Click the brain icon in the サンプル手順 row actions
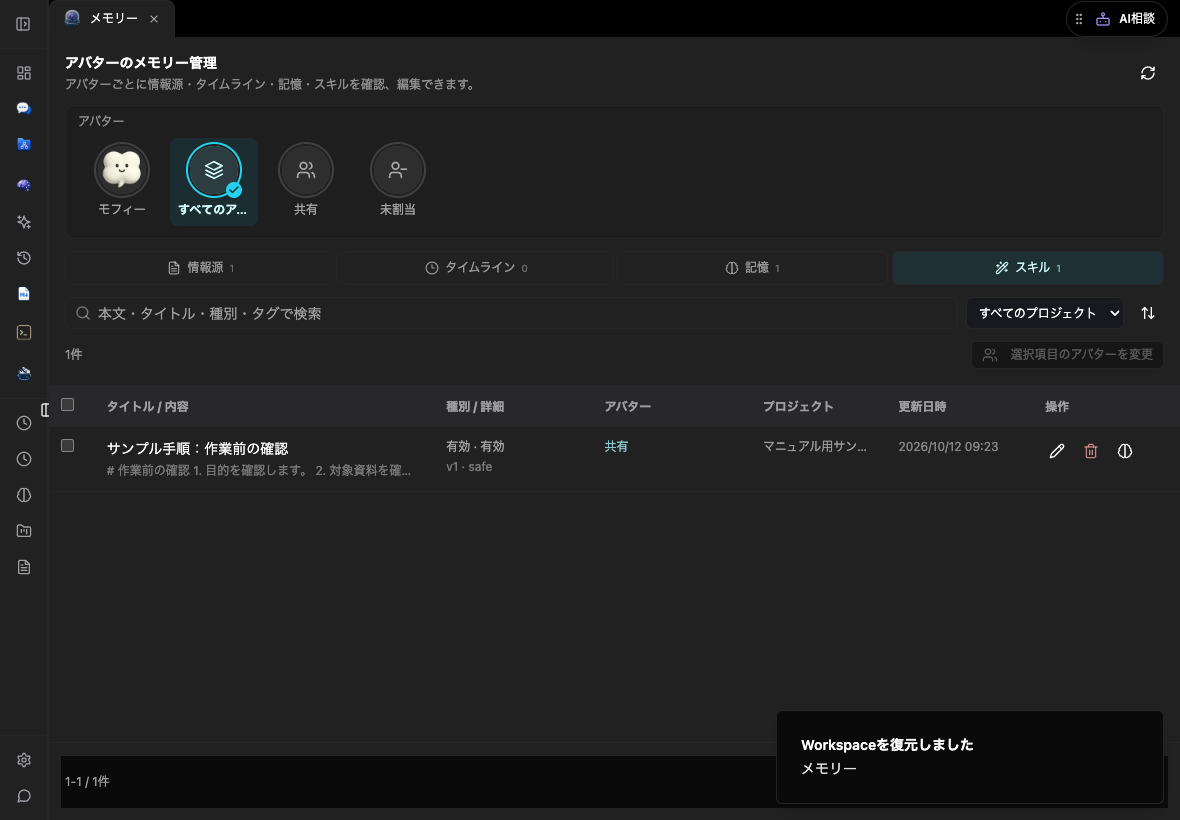 tap(1124, 451)
